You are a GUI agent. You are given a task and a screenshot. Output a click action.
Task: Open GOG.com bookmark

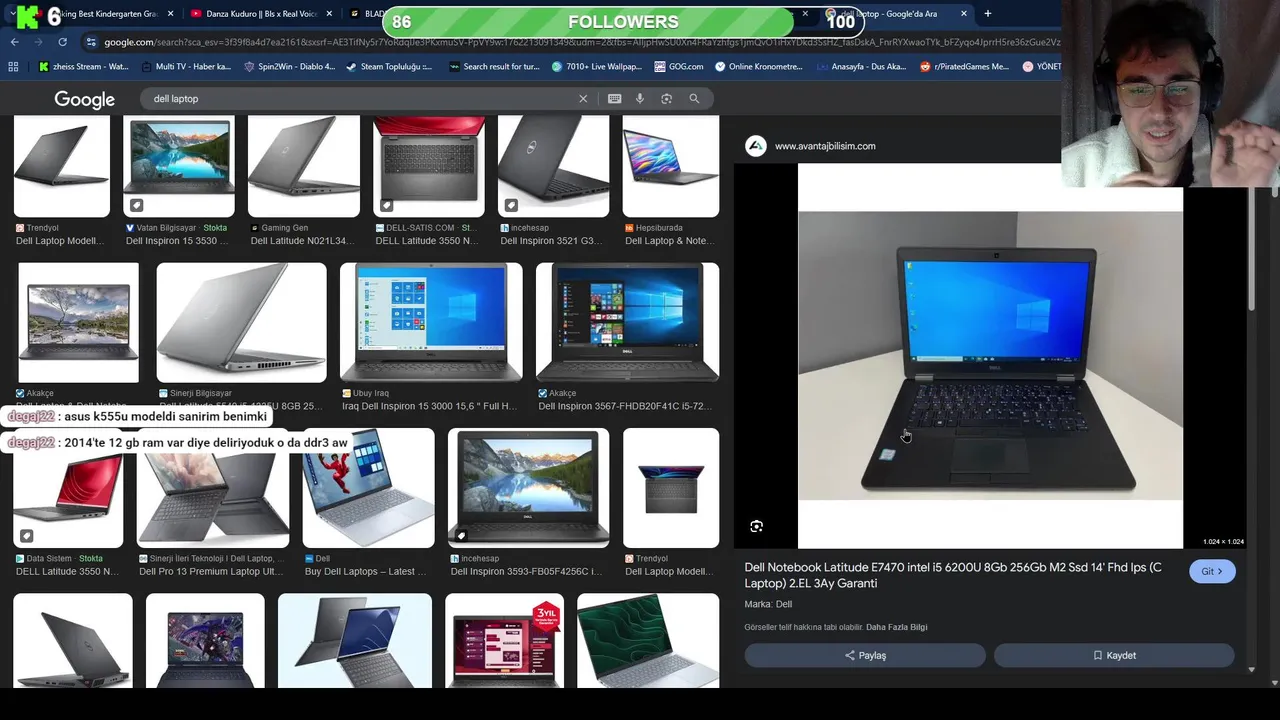point(679,67)
